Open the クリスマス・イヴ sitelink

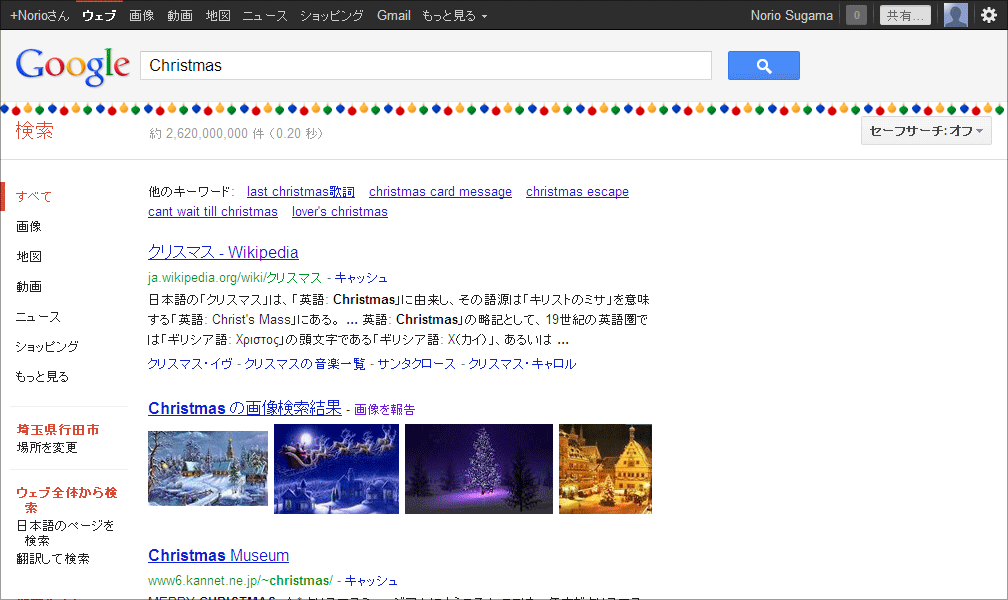click(x=190, y=364)
